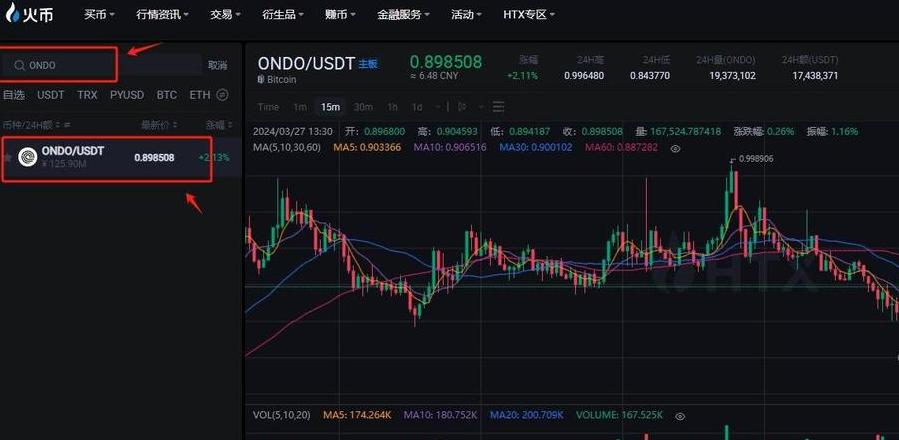
Task: Toggle VOL indicator visibility eye icon
Action: (x=680, y=415)
